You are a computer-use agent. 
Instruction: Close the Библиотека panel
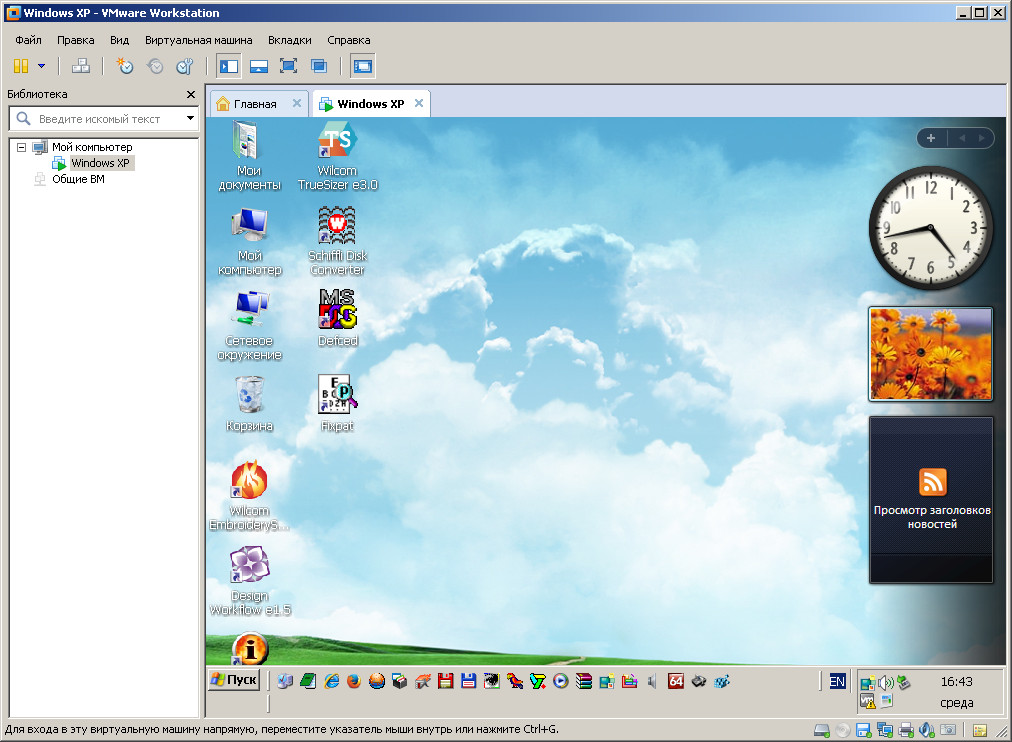pos(190,94)
